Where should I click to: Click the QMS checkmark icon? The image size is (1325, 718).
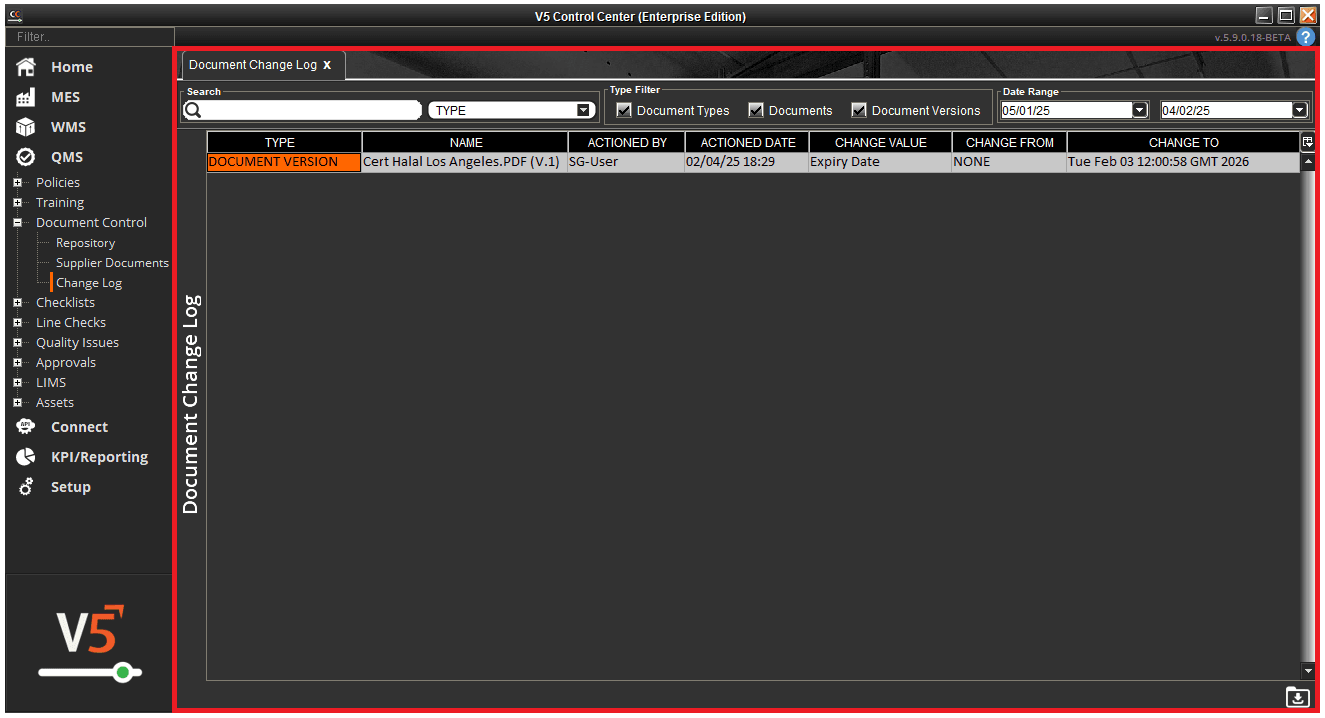click(27, 157)
